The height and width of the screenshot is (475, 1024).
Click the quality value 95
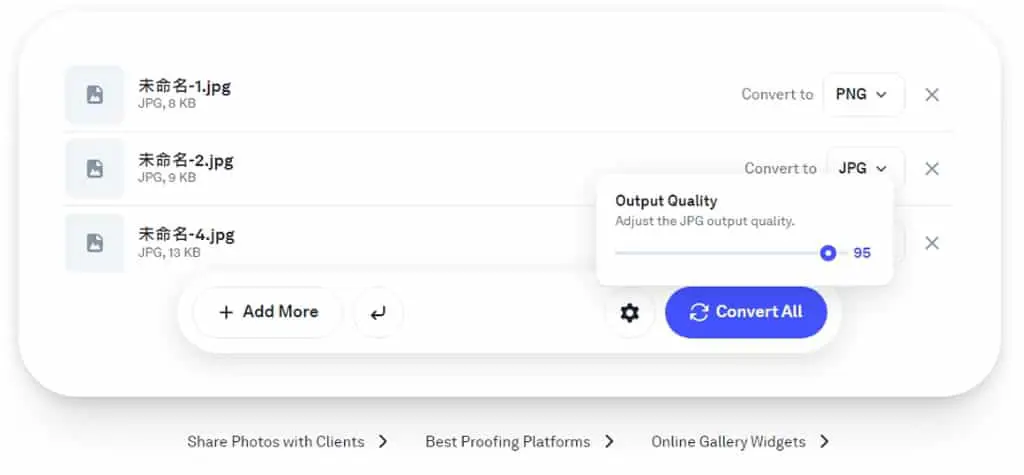862,253
